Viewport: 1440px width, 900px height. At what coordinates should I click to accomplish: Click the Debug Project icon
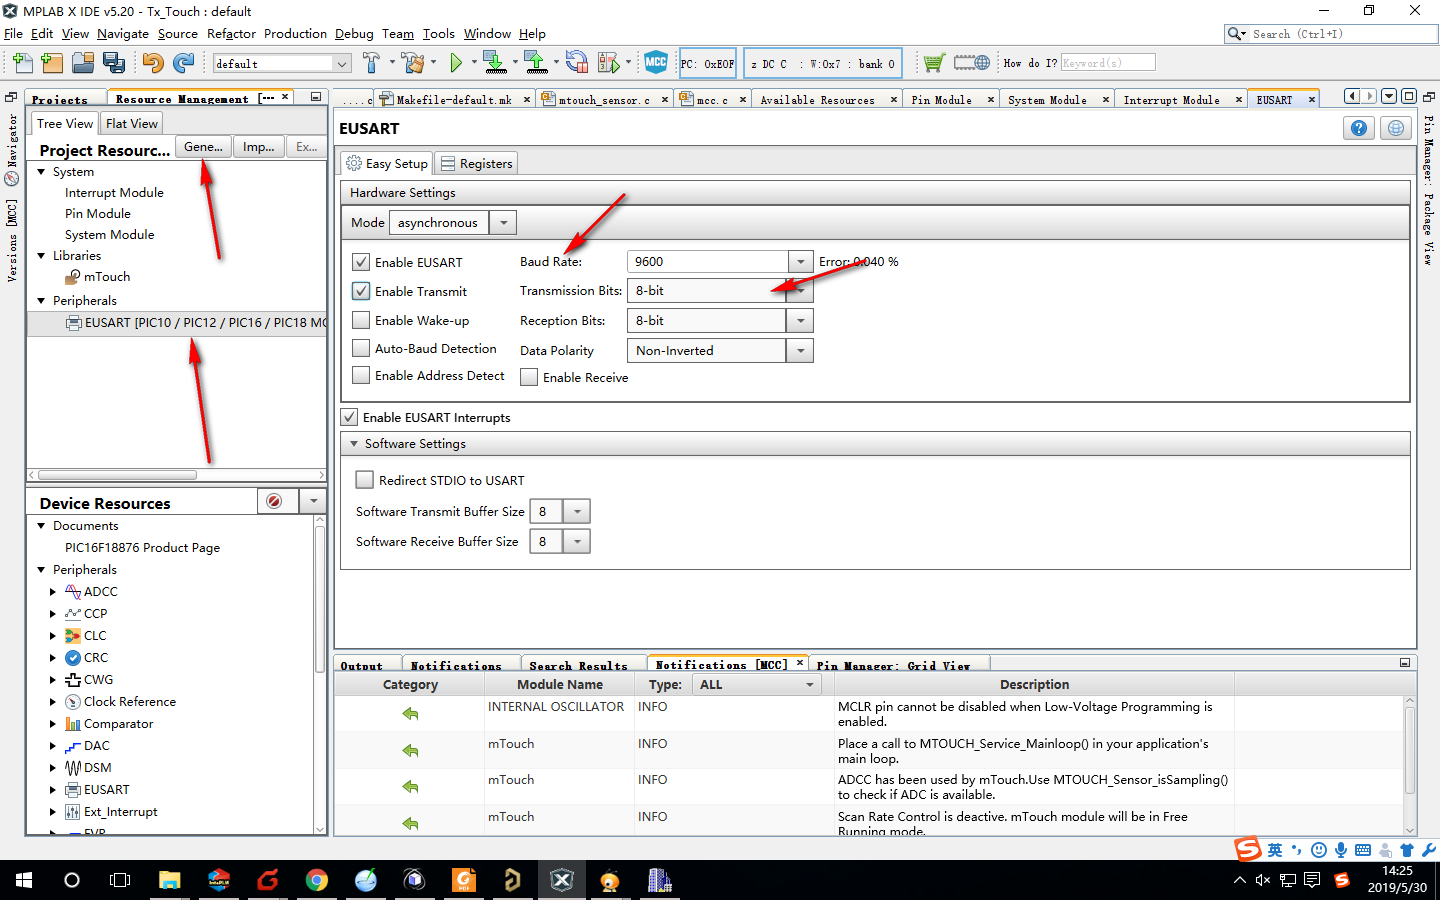[608, 63]
